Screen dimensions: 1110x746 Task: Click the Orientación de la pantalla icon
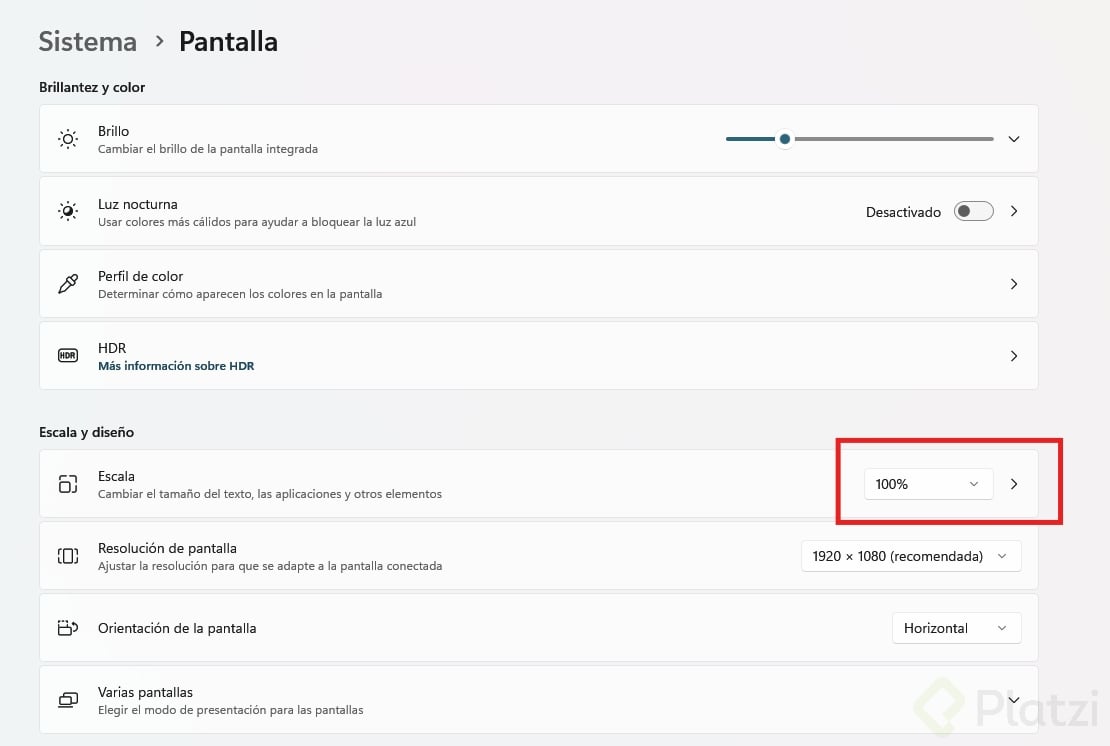point(68,628)
